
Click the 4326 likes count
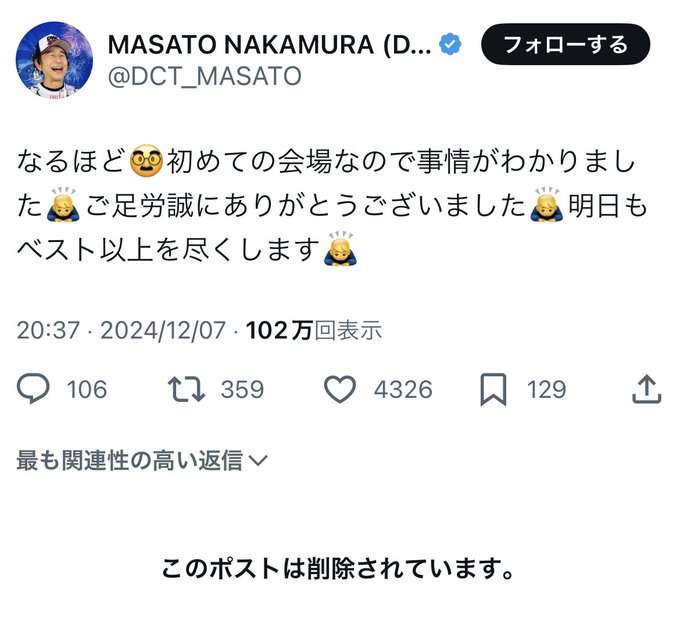point(403,389)
